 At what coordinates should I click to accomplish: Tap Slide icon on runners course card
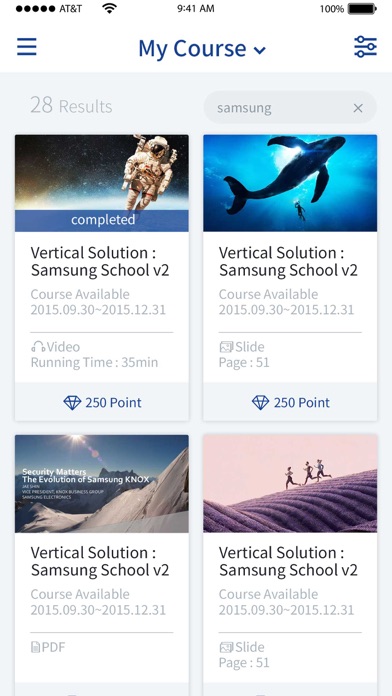click(226, 647)
